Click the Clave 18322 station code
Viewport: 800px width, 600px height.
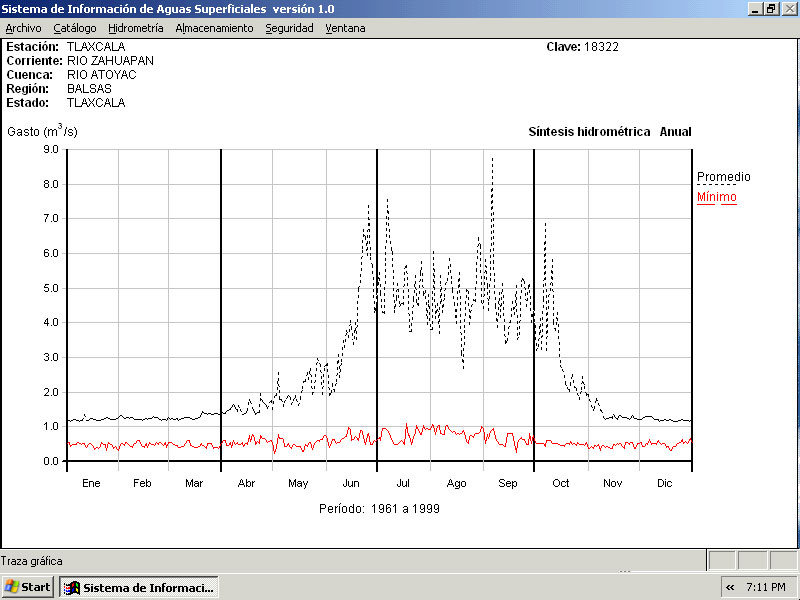[x=583, y=47]
